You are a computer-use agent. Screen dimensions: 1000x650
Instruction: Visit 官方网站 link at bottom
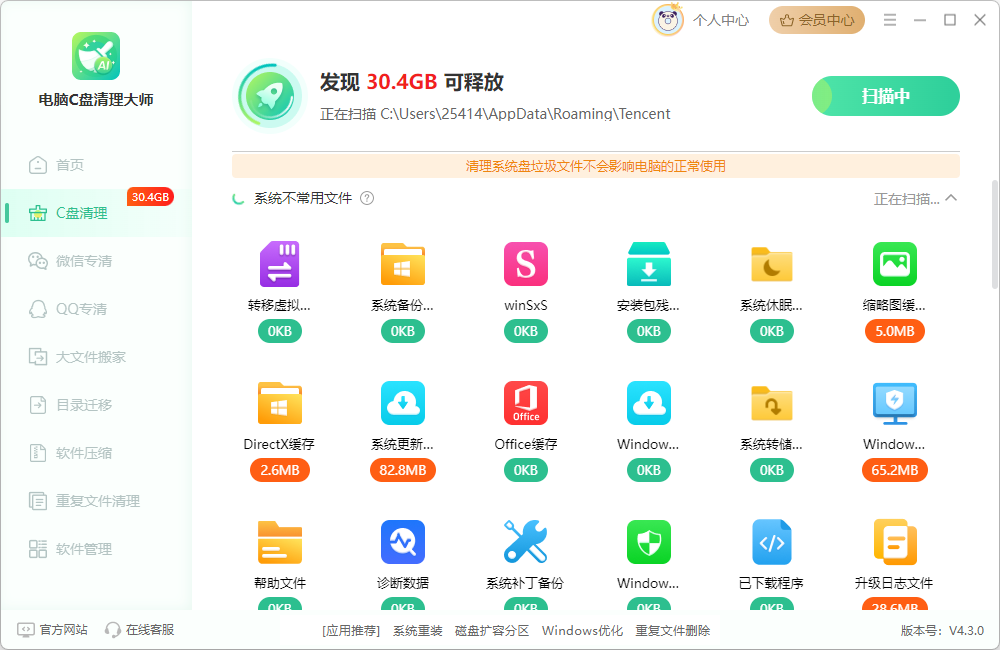(53, 630)
